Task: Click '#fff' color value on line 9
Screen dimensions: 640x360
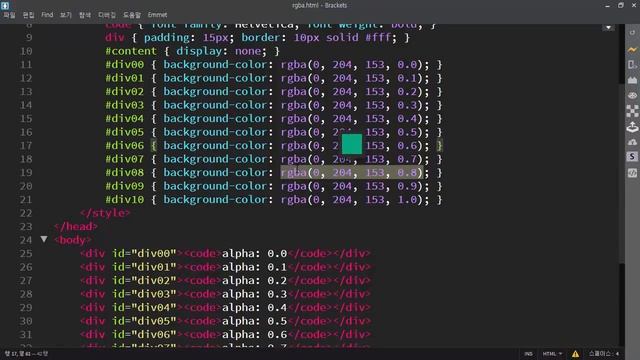Action: point(378,38)
